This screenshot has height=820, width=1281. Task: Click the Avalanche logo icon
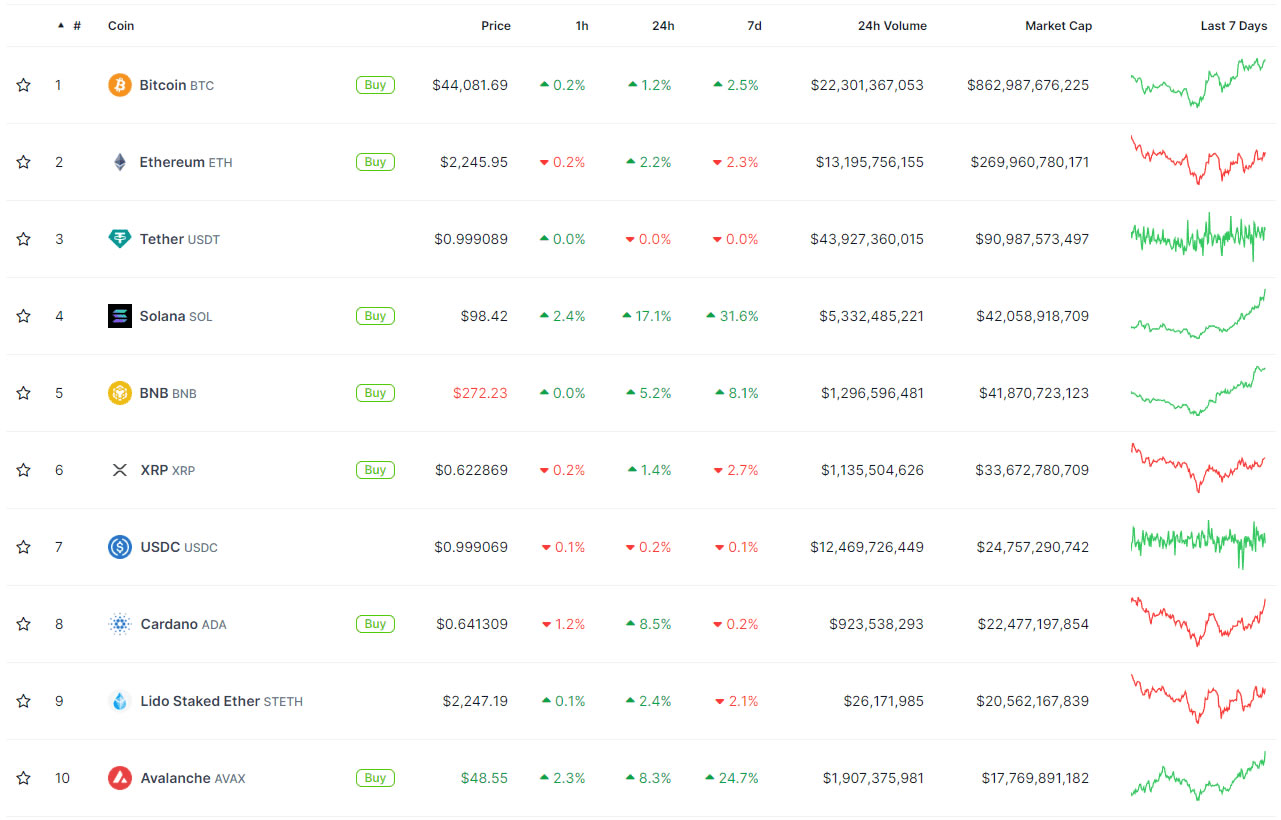tap(120, 778)
